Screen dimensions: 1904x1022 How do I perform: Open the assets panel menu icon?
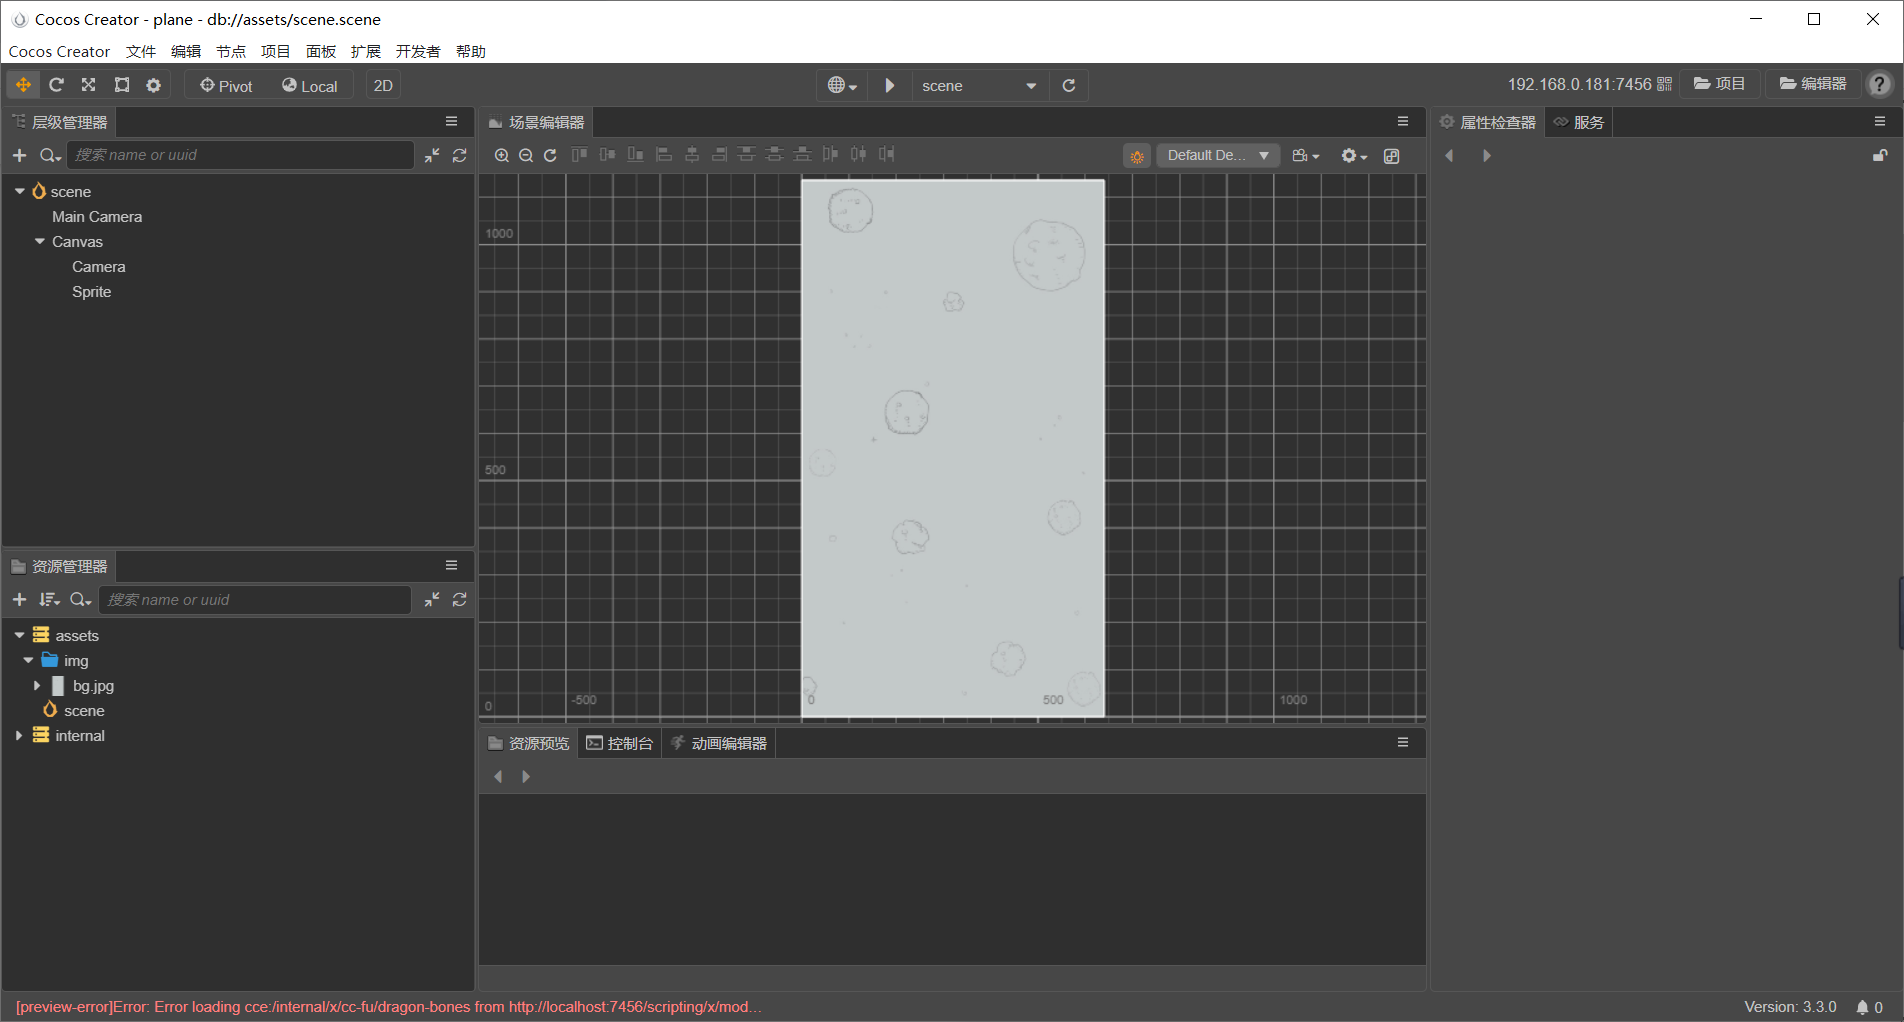[x=452, y=566]
